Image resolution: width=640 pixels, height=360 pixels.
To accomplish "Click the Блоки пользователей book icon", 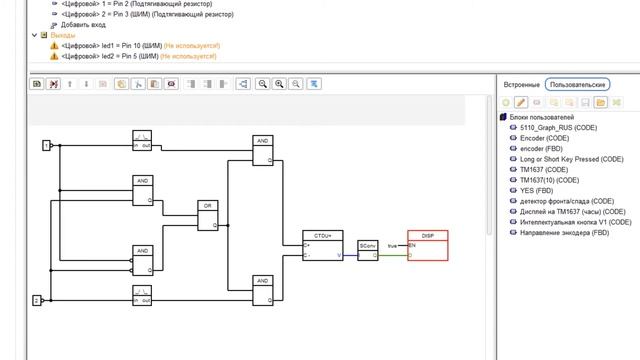I will pos(503,117).
